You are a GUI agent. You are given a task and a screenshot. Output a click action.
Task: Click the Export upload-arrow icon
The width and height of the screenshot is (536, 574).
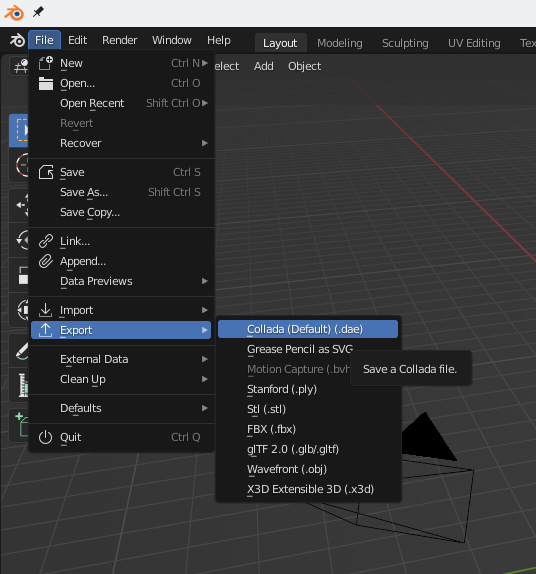pyautogui.click(x=45, y=330)
